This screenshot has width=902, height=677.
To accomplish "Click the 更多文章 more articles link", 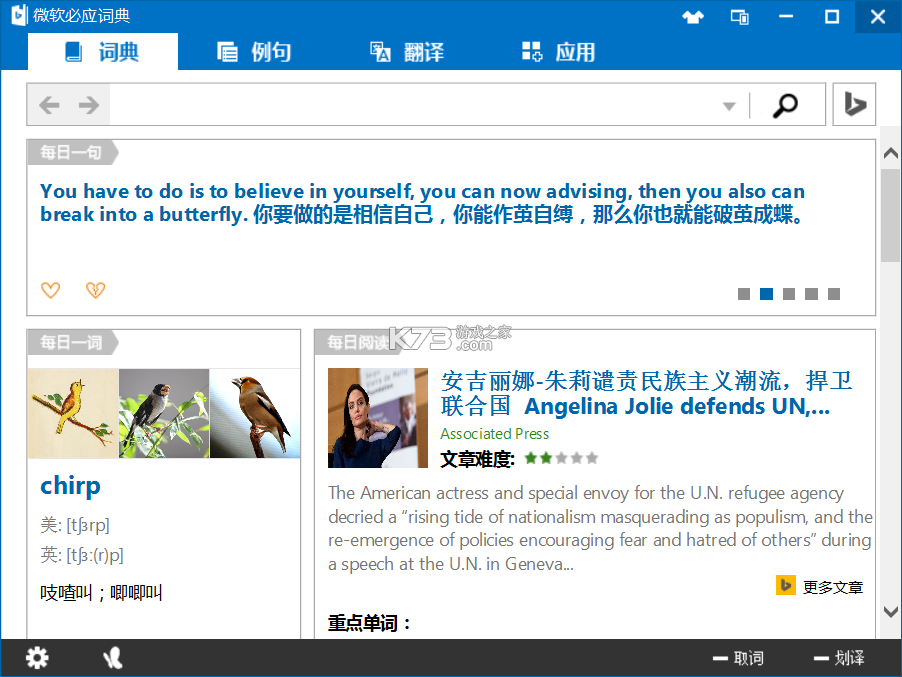I will 832,587.
